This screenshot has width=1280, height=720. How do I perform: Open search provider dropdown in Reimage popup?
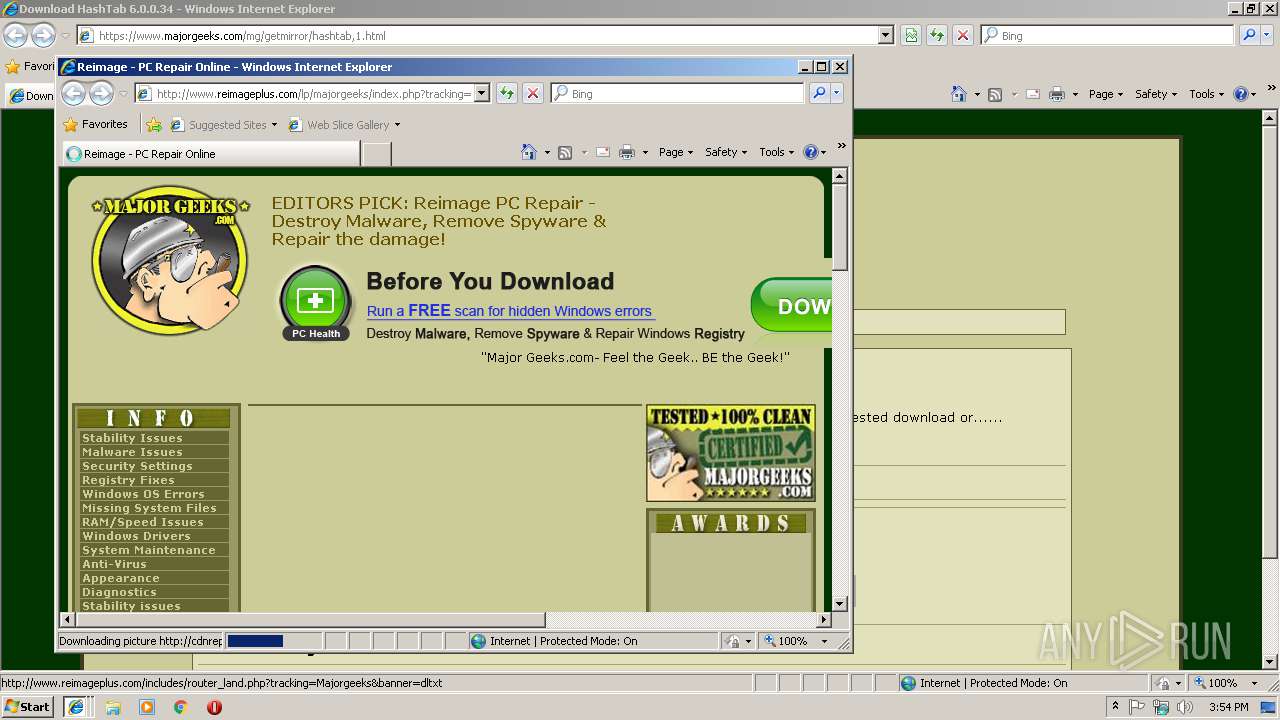837,93
